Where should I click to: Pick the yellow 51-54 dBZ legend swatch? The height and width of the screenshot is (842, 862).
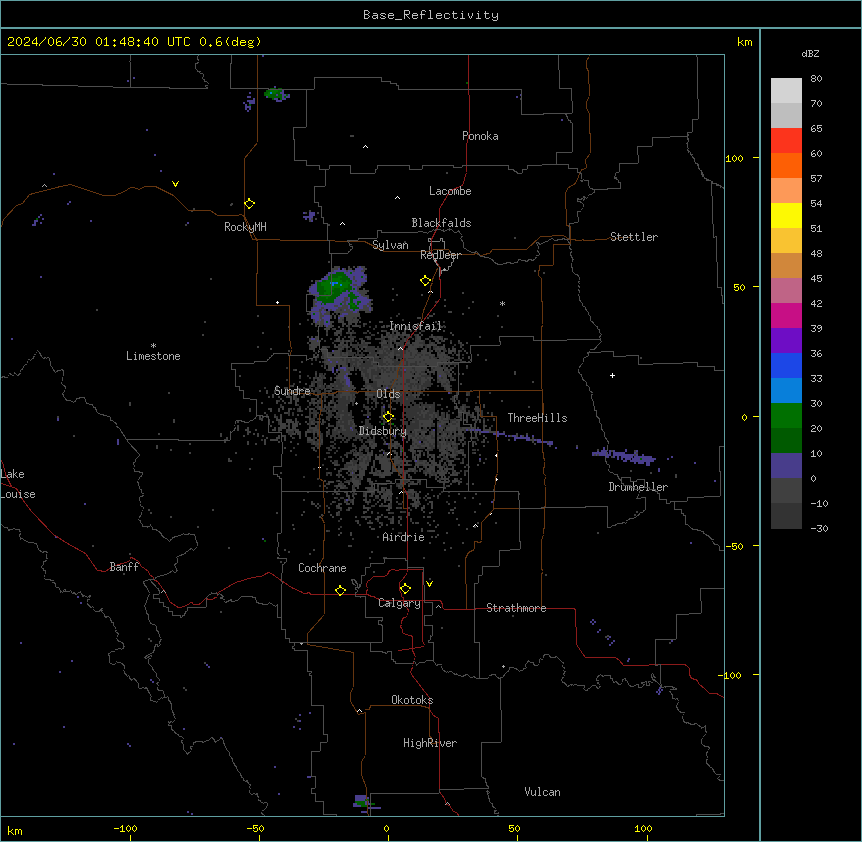[786, 215]
